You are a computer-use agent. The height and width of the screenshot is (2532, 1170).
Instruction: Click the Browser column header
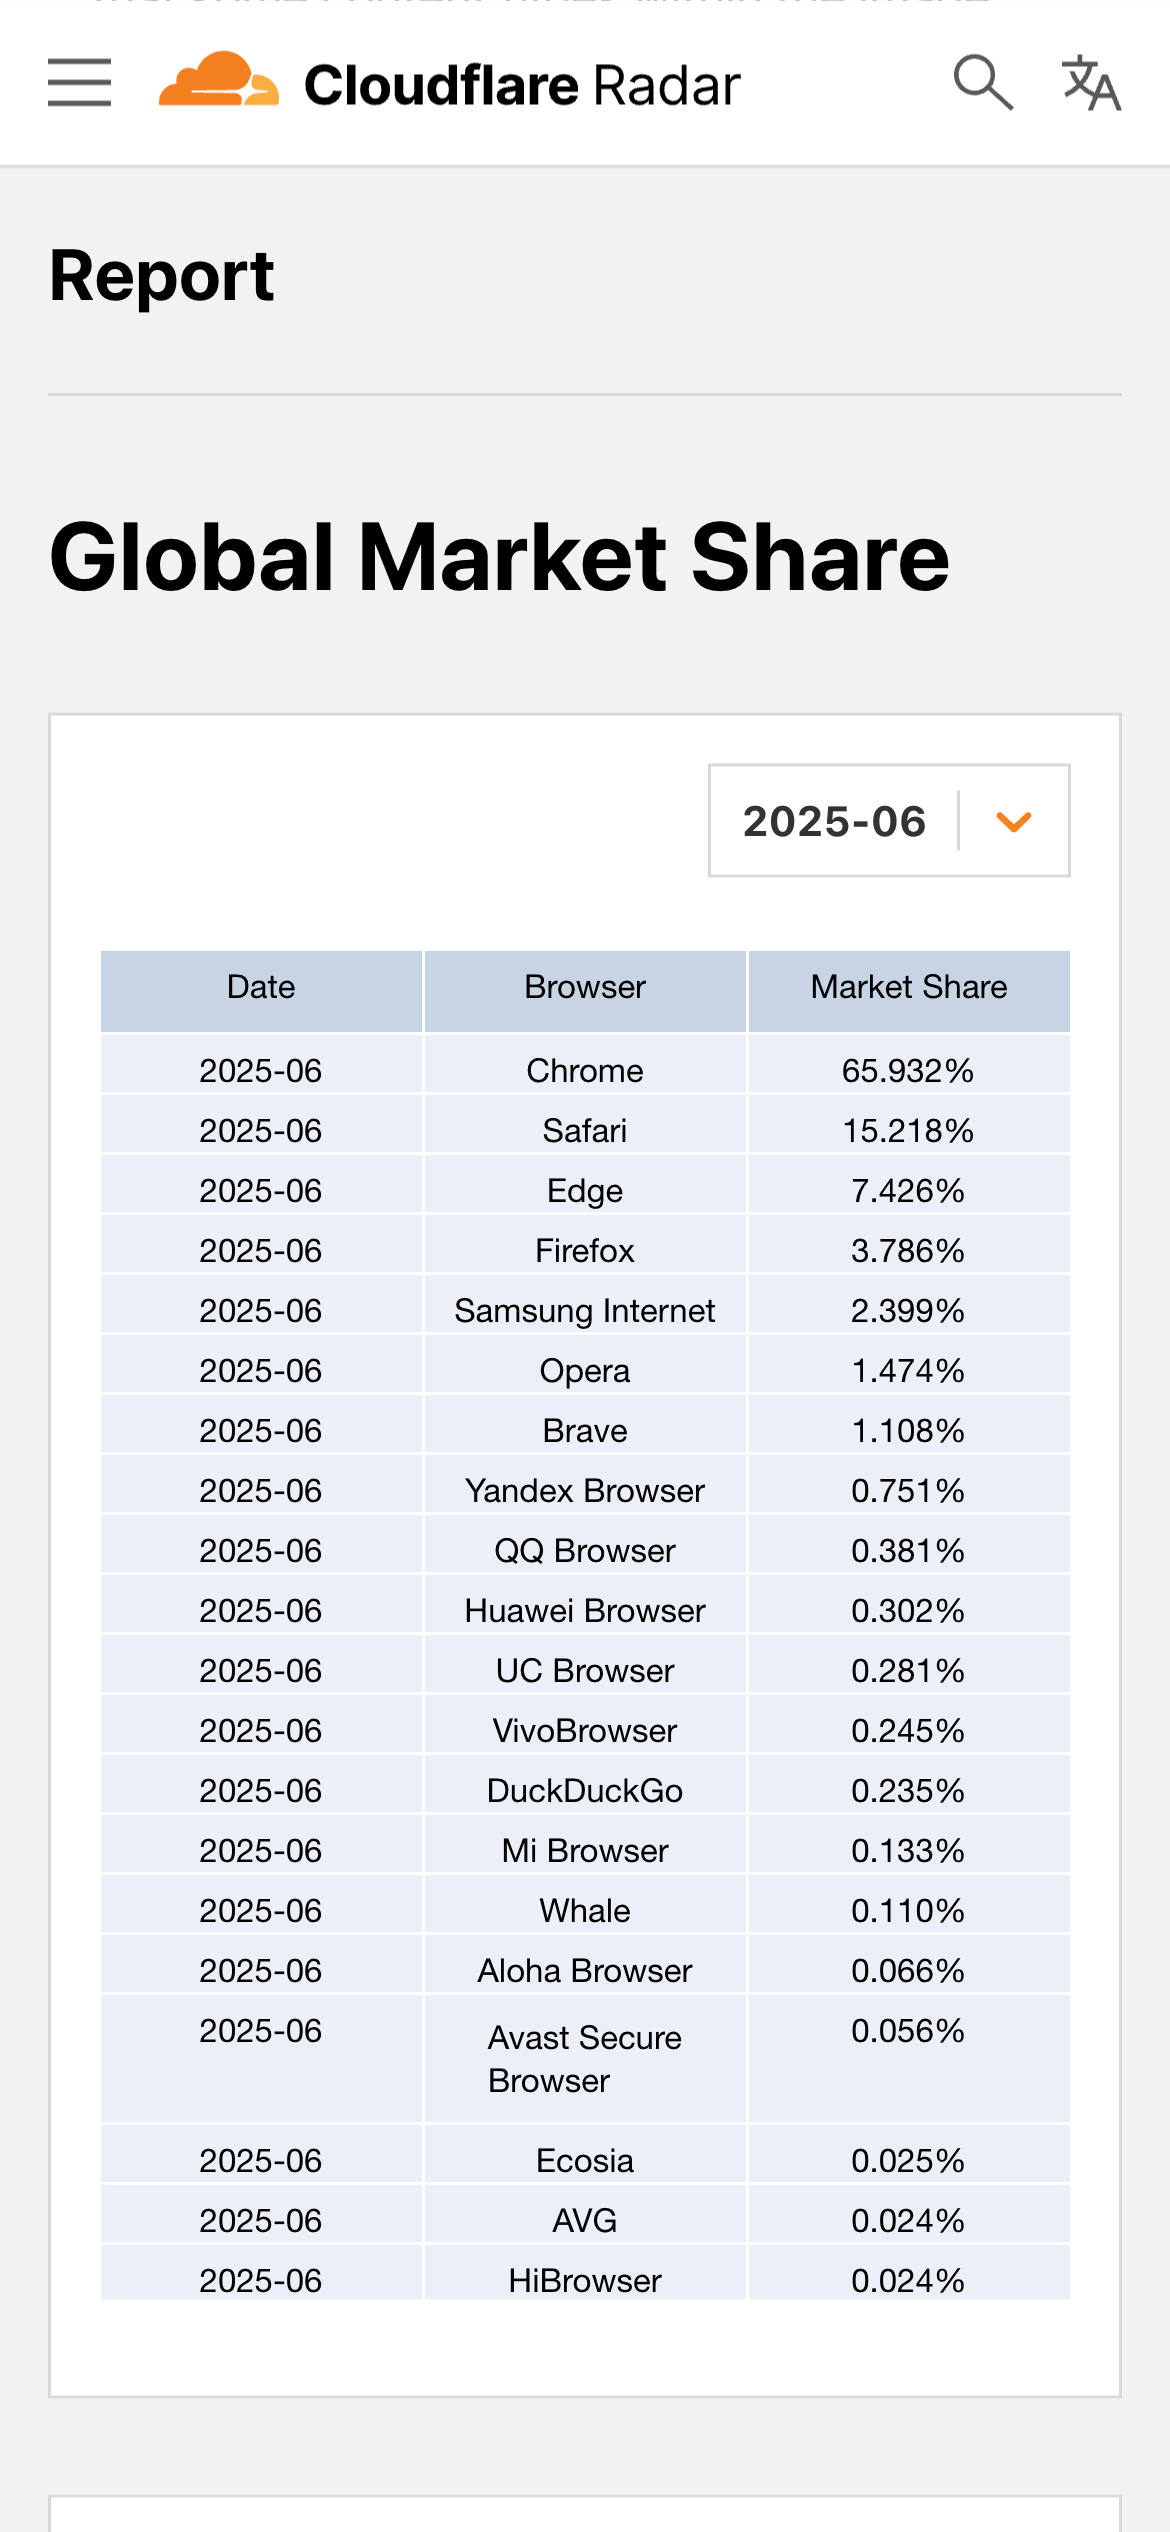585,988
